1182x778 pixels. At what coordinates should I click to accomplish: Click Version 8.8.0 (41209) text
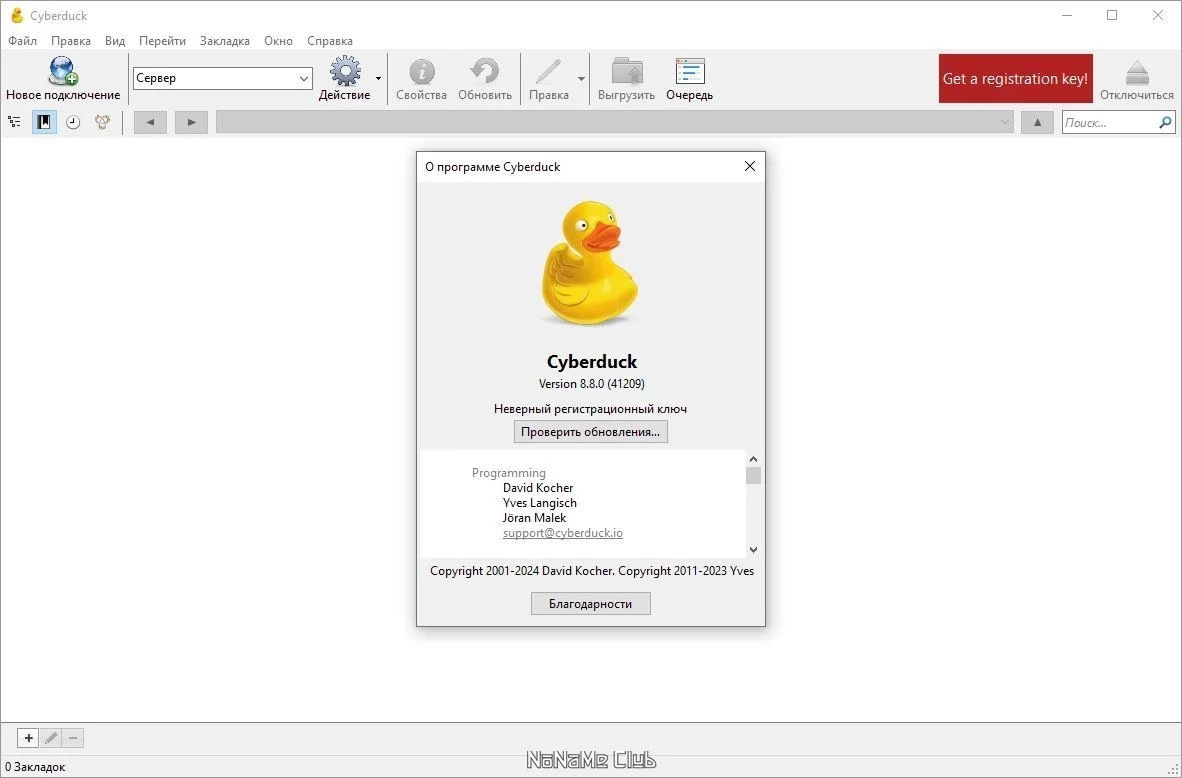[x=592, y=384]
